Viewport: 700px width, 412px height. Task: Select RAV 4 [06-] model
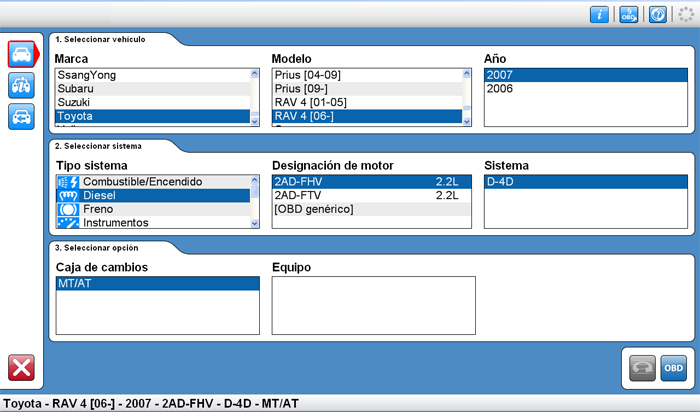tap(367, 116)
